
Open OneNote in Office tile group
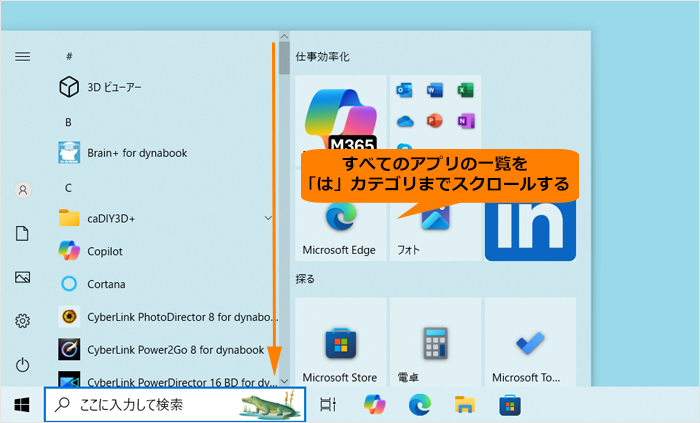click(x=465, y=120)
